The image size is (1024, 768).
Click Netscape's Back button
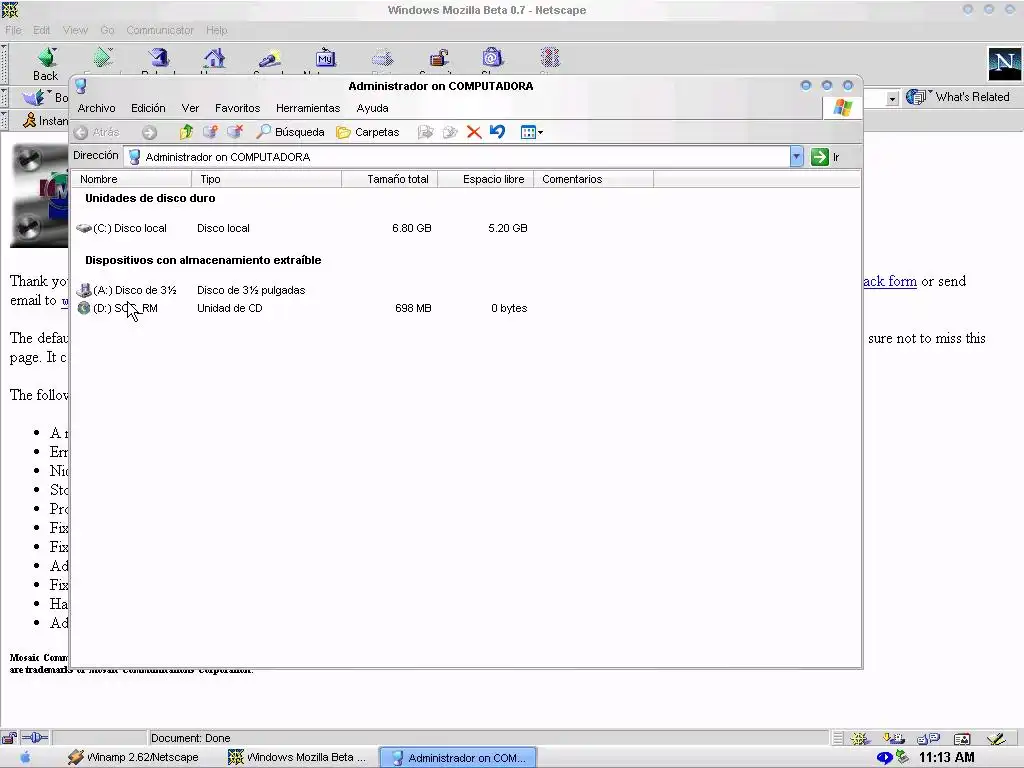pos(46,64)
